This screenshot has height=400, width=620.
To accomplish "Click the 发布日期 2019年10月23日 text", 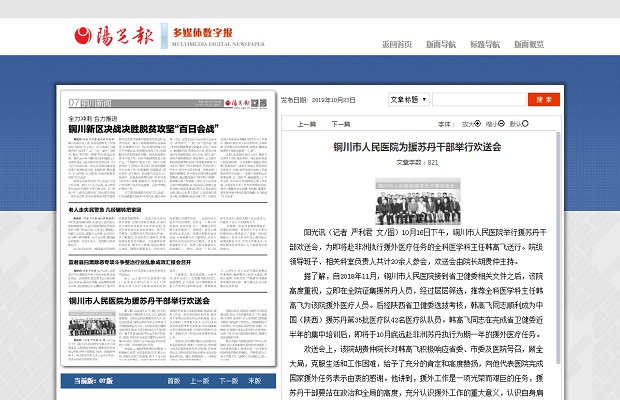I will (x=318, y=100).
